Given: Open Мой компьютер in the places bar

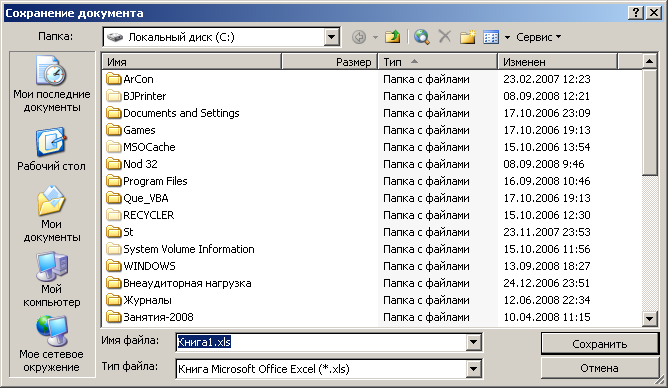Looking at the screenshot, I should tap(52, 279).
